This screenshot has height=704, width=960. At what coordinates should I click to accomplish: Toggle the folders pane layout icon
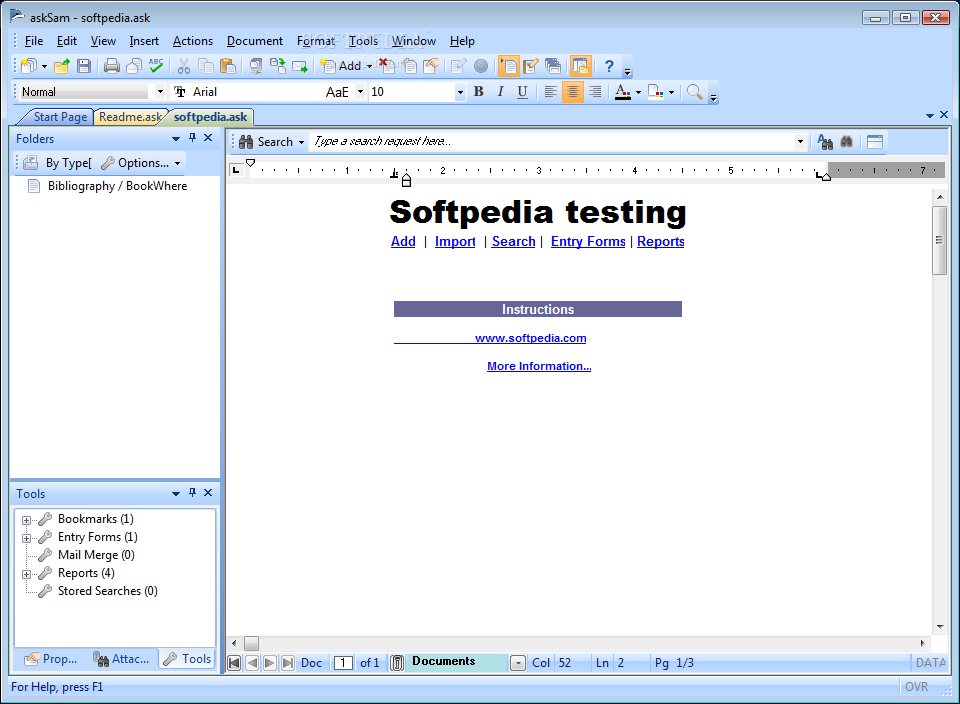(580, 66)
